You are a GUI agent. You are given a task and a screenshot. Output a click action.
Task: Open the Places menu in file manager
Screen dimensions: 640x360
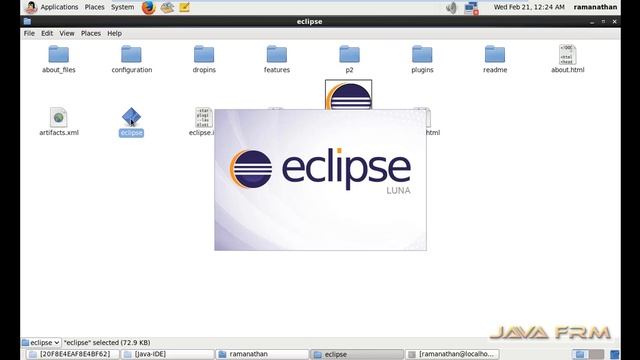[91, 33]
